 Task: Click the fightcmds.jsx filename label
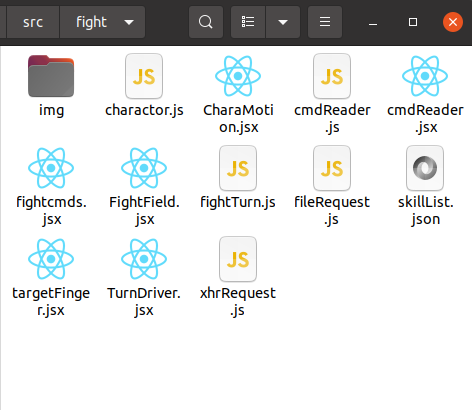51,211
